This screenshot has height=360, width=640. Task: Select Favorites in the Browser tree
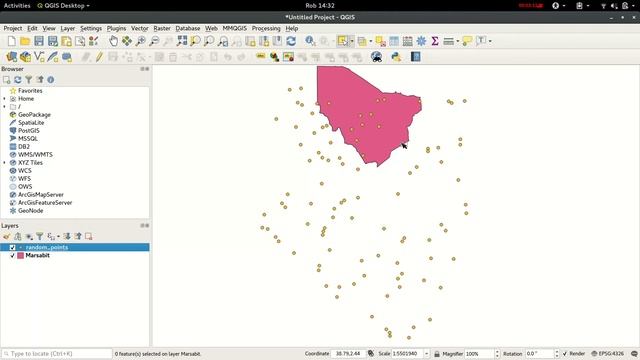pyautogui.click(x=30, y=91)
